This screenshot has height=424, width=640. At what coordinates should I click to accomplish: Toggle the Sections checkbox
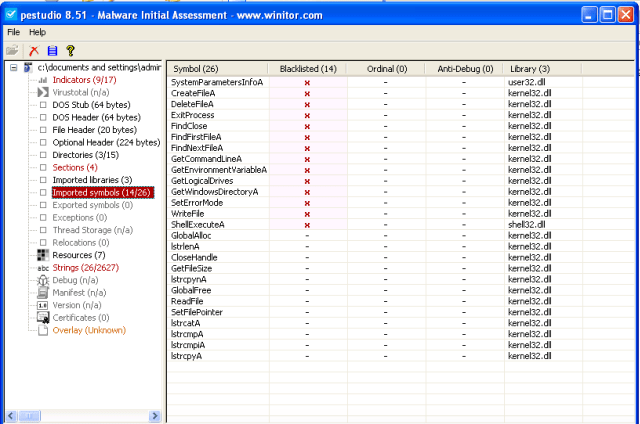pyautogui.click(x=43, y=168)
